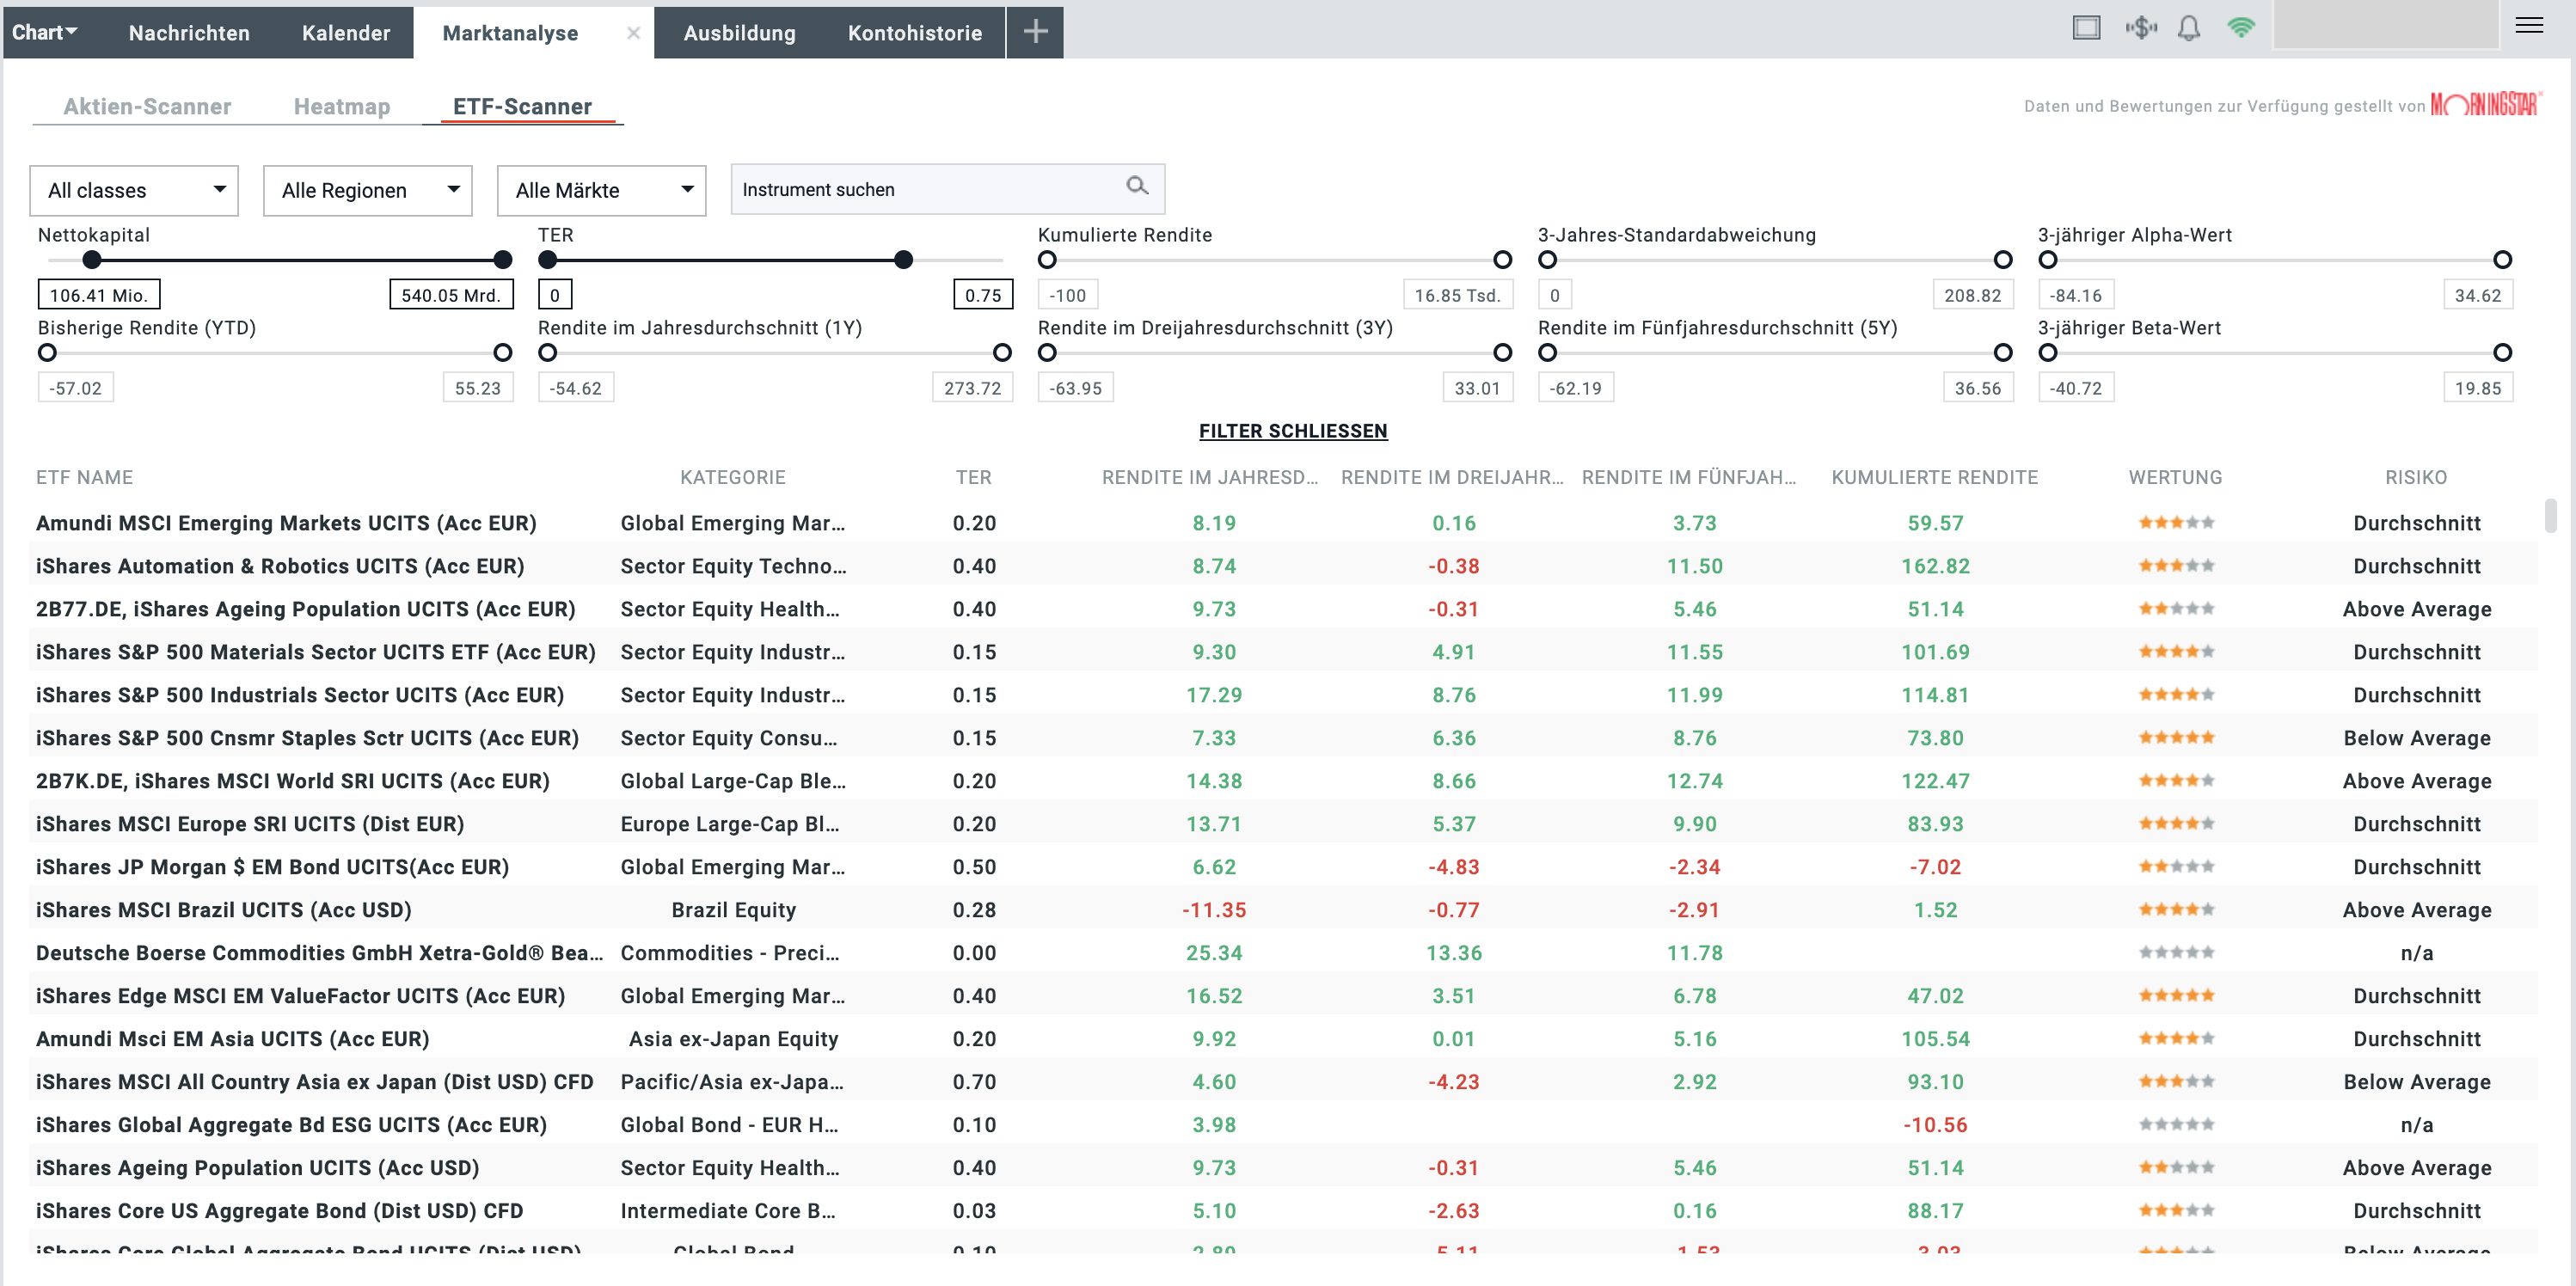The width and height of the screenshot is (2576, 1286).
Task: Click the Morningstar logo
Action: pos(2472,103)
